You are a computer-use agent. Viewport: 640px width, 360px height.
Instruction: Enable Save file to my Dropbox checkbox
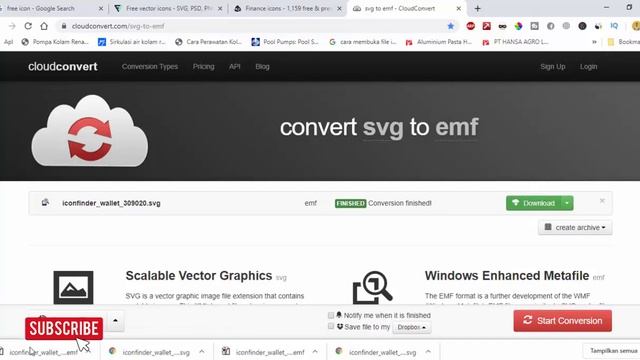click(x=331, y=326)
